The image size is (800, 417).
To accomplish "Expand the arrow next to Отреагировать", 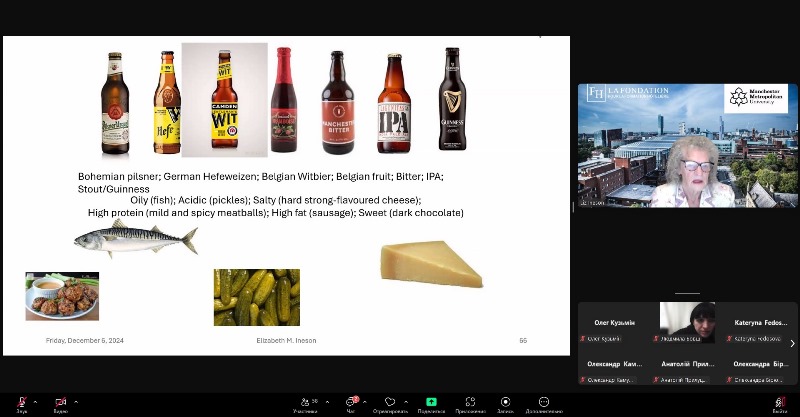I will coord(406,402).
